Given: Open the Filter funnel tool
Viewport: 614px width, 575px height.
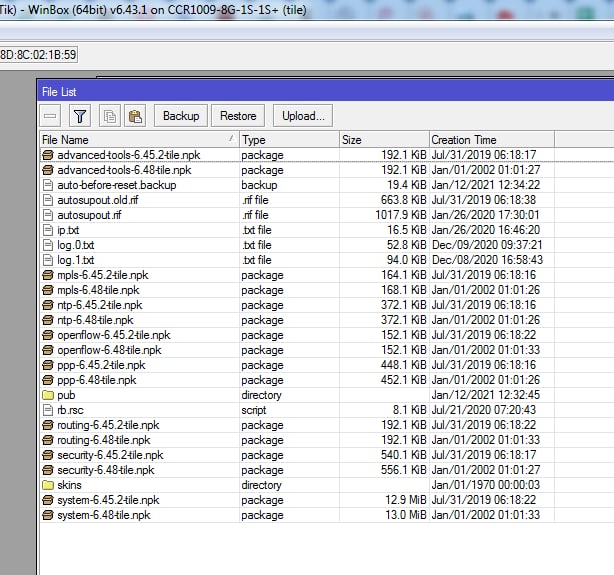Looking at the screenshot, I should pyautogui.click(x=80, y=116).
